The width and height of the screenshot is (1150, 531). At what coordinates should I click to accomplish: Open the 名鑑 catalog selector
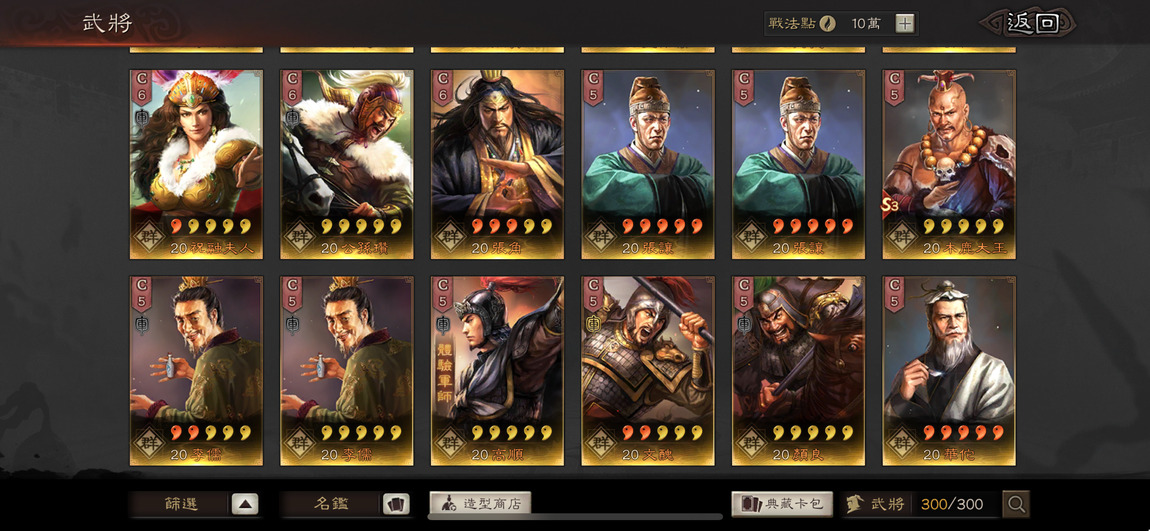pyautogui.click(x=332, y=504)
